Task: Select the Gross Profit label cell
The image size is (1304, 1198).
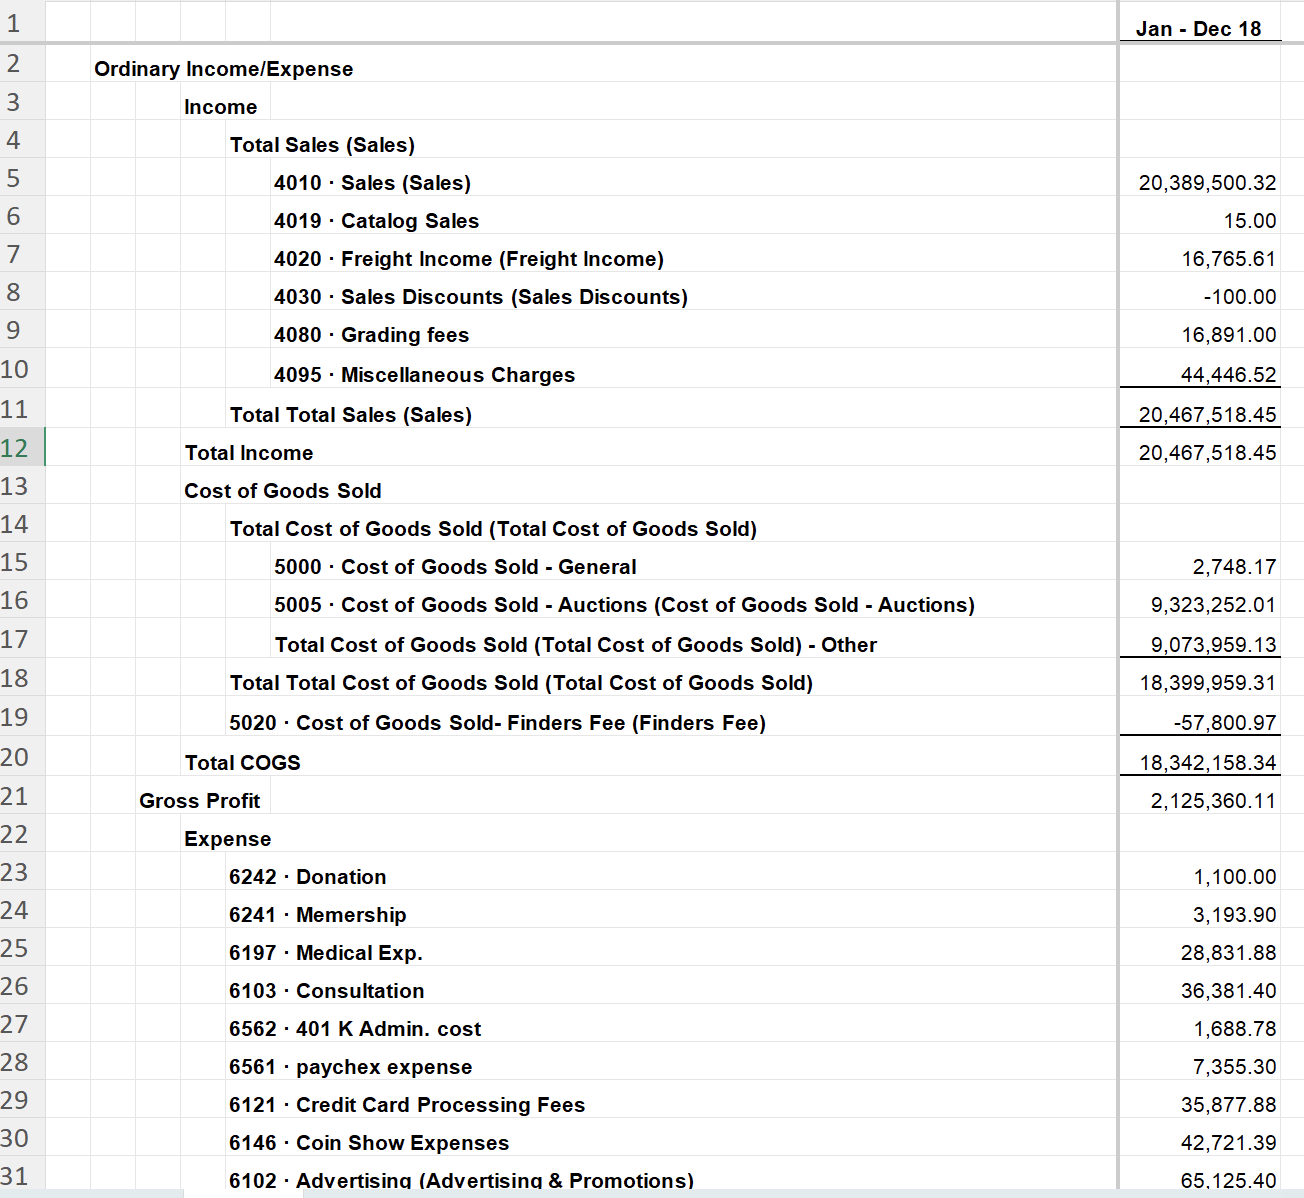Action: (200, 801)
